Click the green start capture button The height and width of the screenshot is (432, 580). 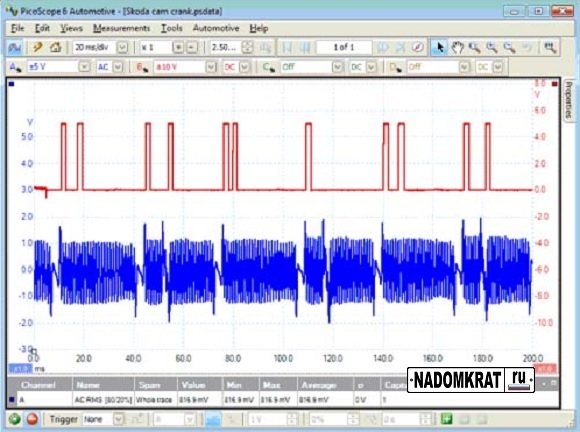(14, 419)
